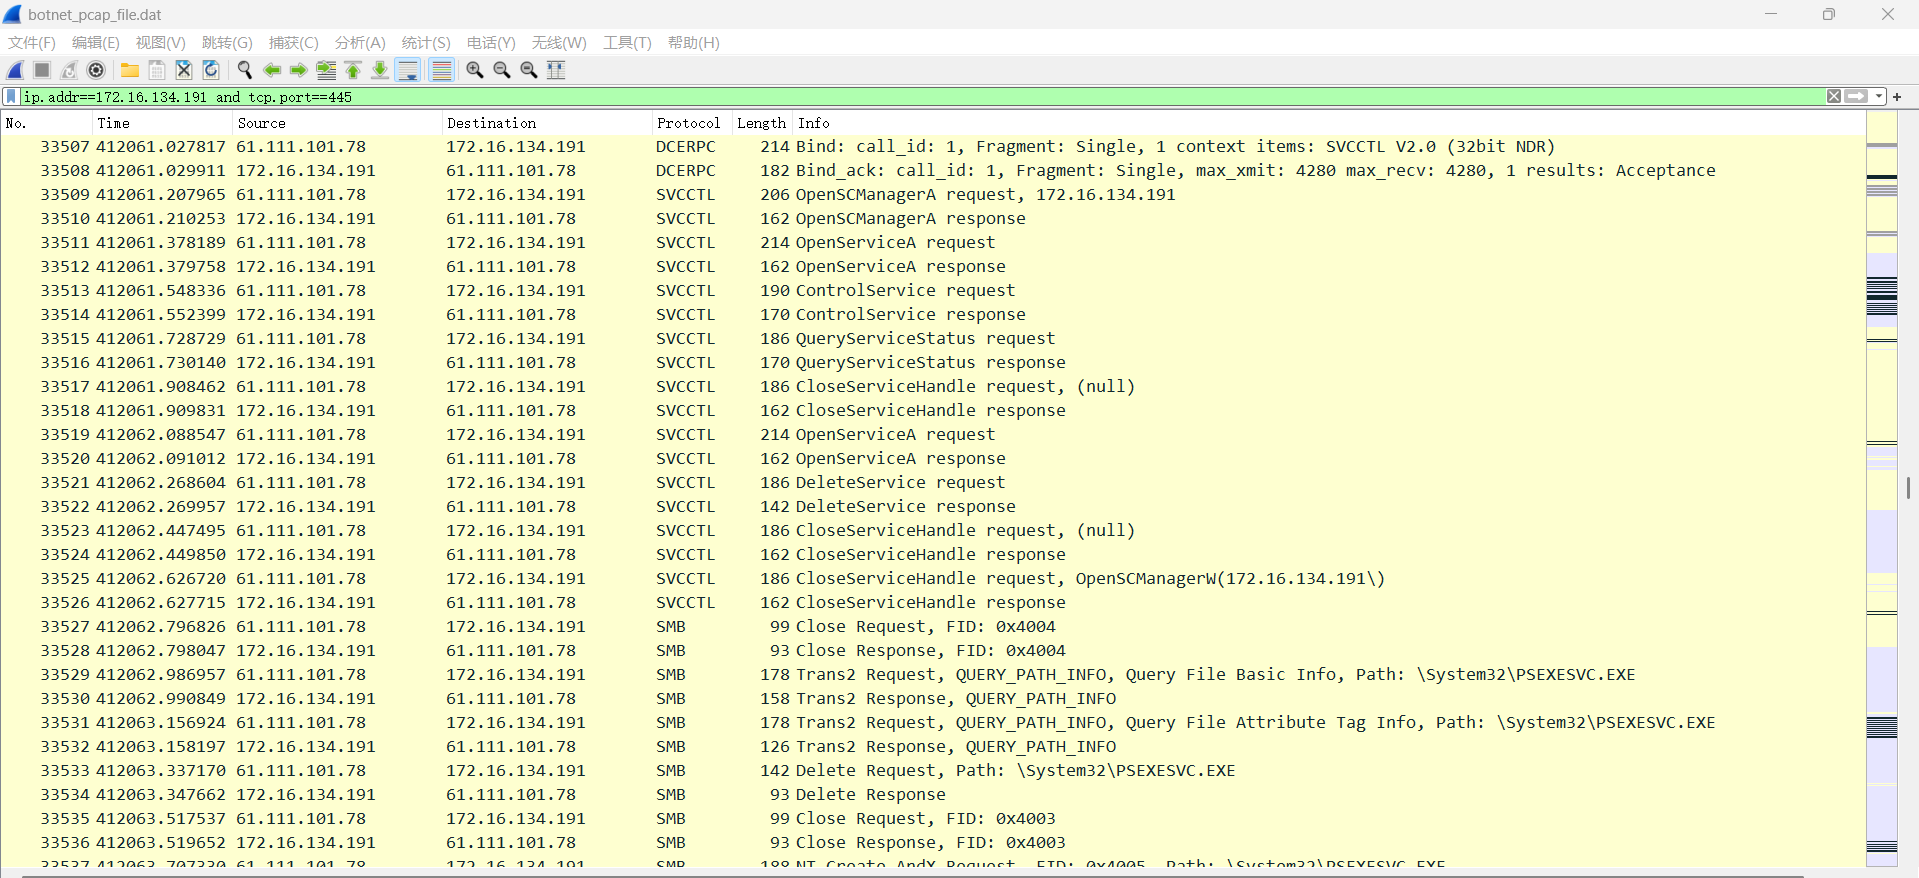Reload this capture file
The image size is (1919, 878).
coord(211,70)
